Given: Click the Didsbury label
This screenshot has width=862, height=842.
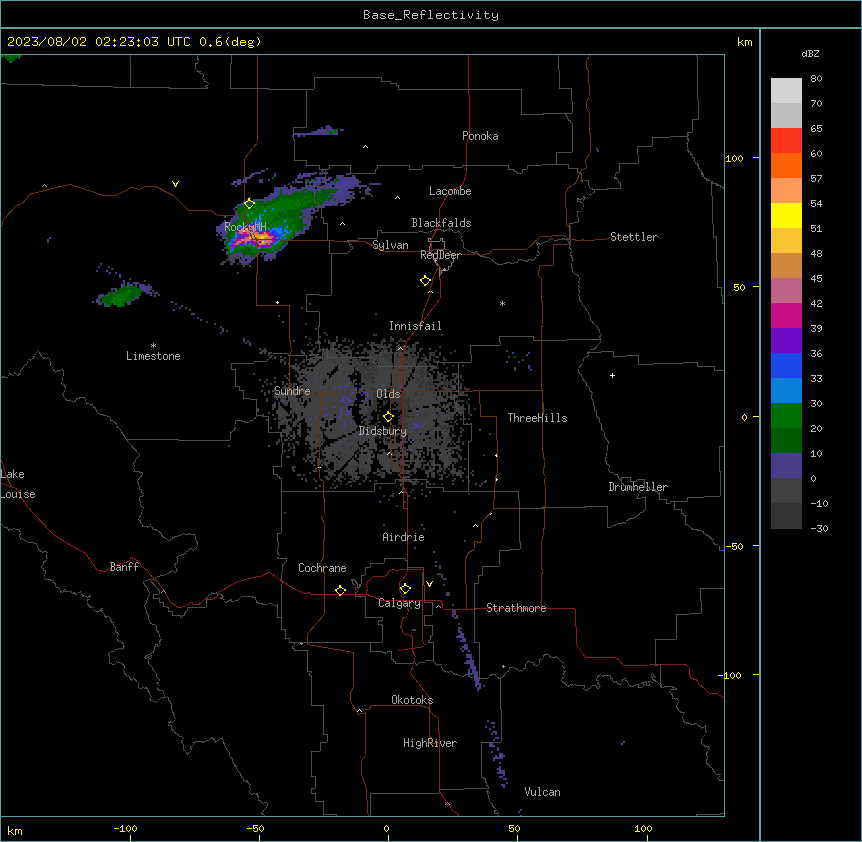Looking at the screenshot, I should point(383,431).
